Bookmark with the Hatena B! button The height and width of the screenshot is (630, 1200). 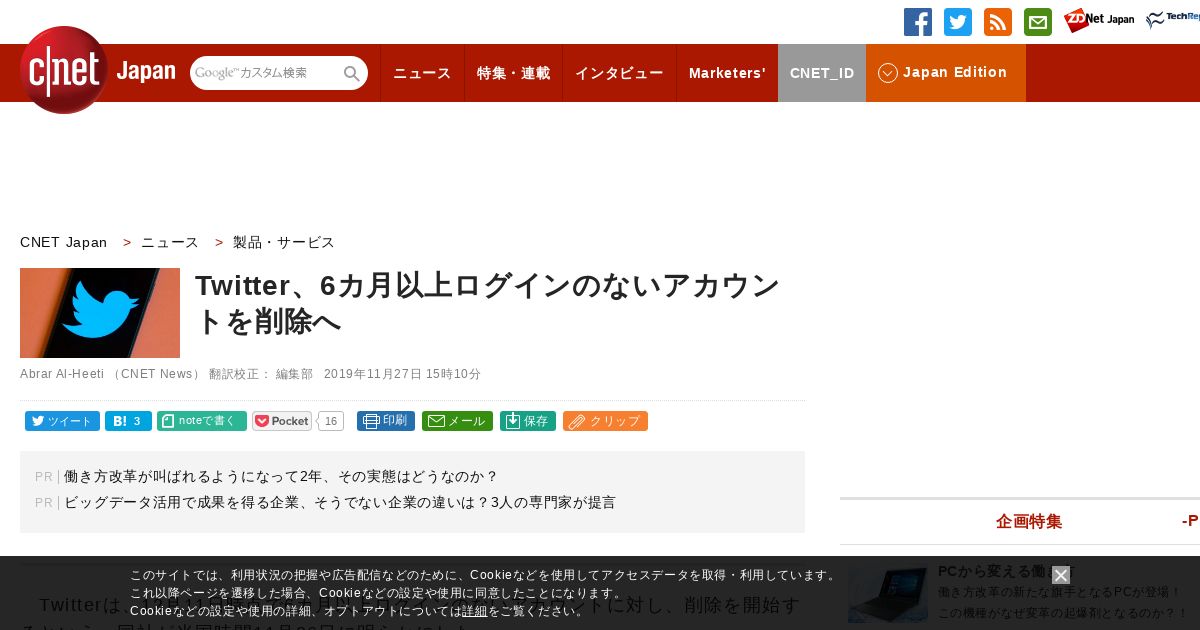(x=128, y=421)
